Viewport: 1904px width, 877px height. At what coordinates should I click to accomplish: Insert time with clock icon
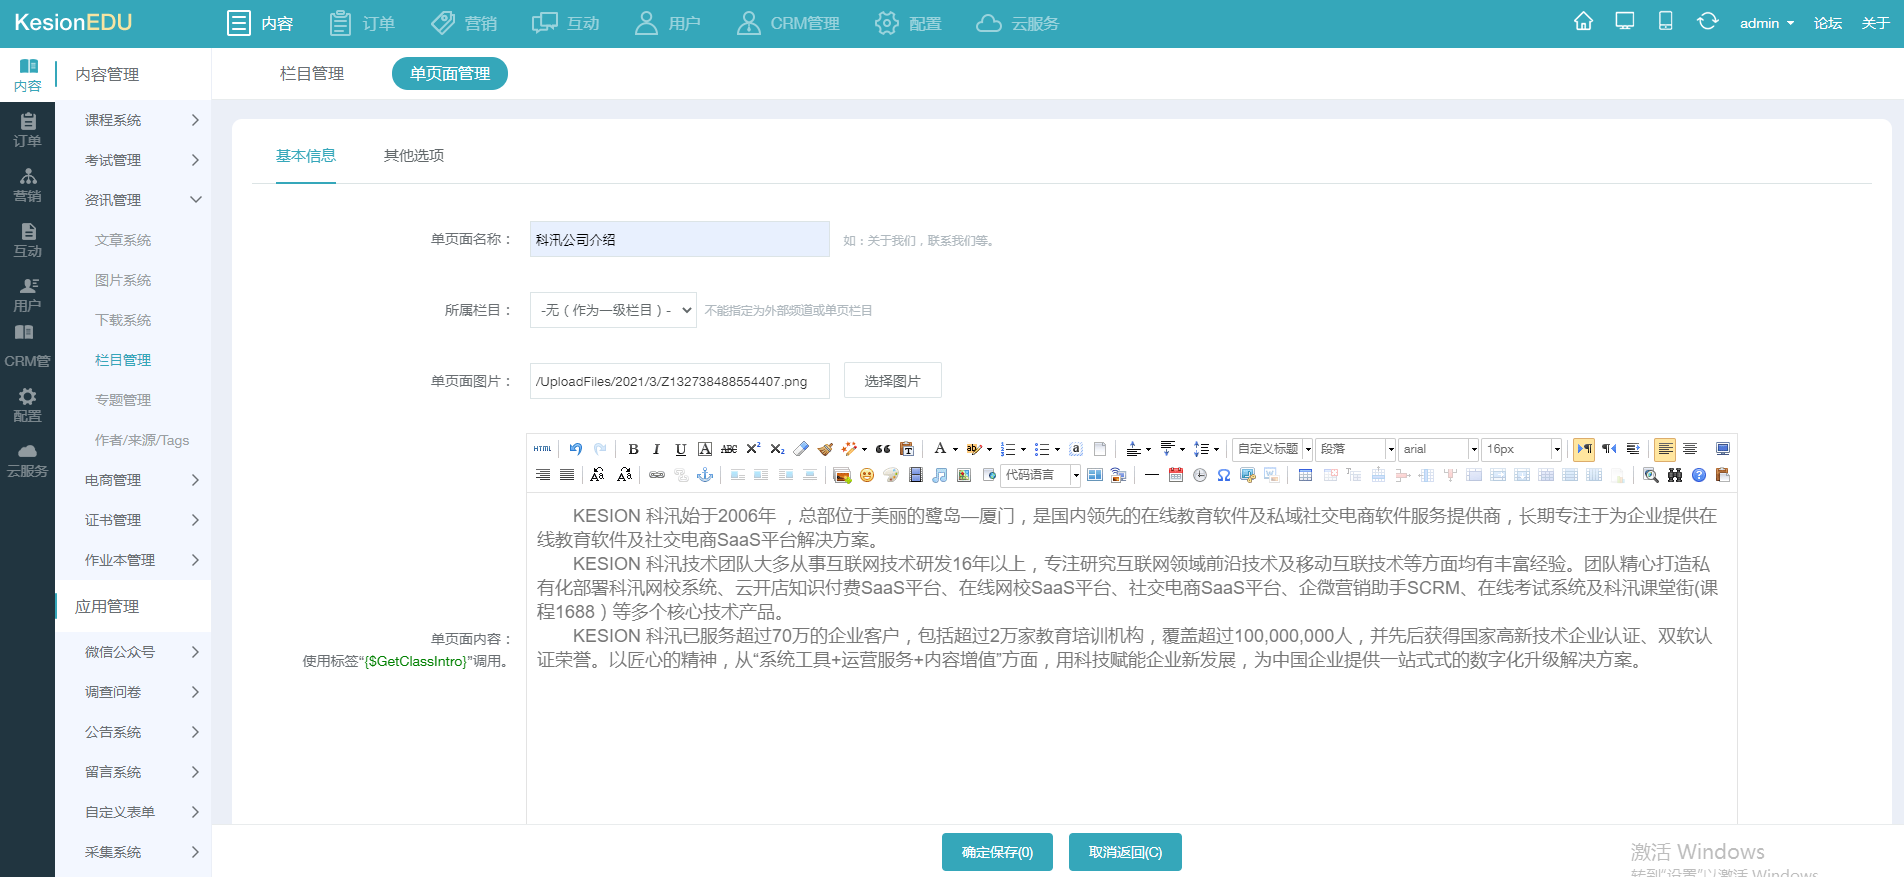click(x=1200, y=475)
